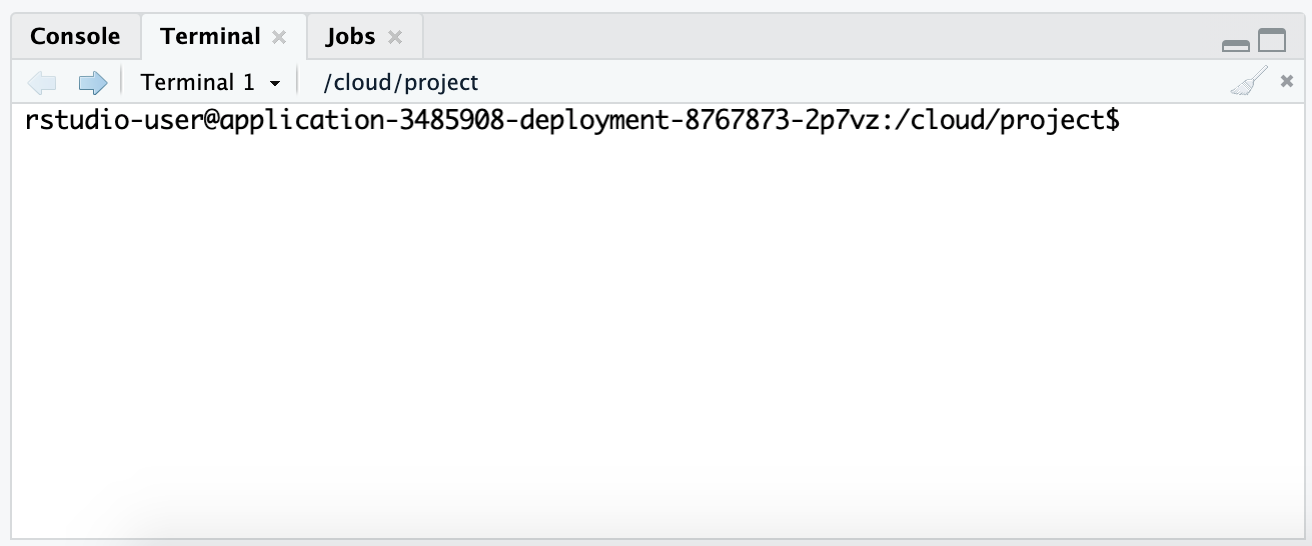Clear terminal buffer with the broom icon
The width and height of the screenshot is (1312, 546).
point(1248,82)
